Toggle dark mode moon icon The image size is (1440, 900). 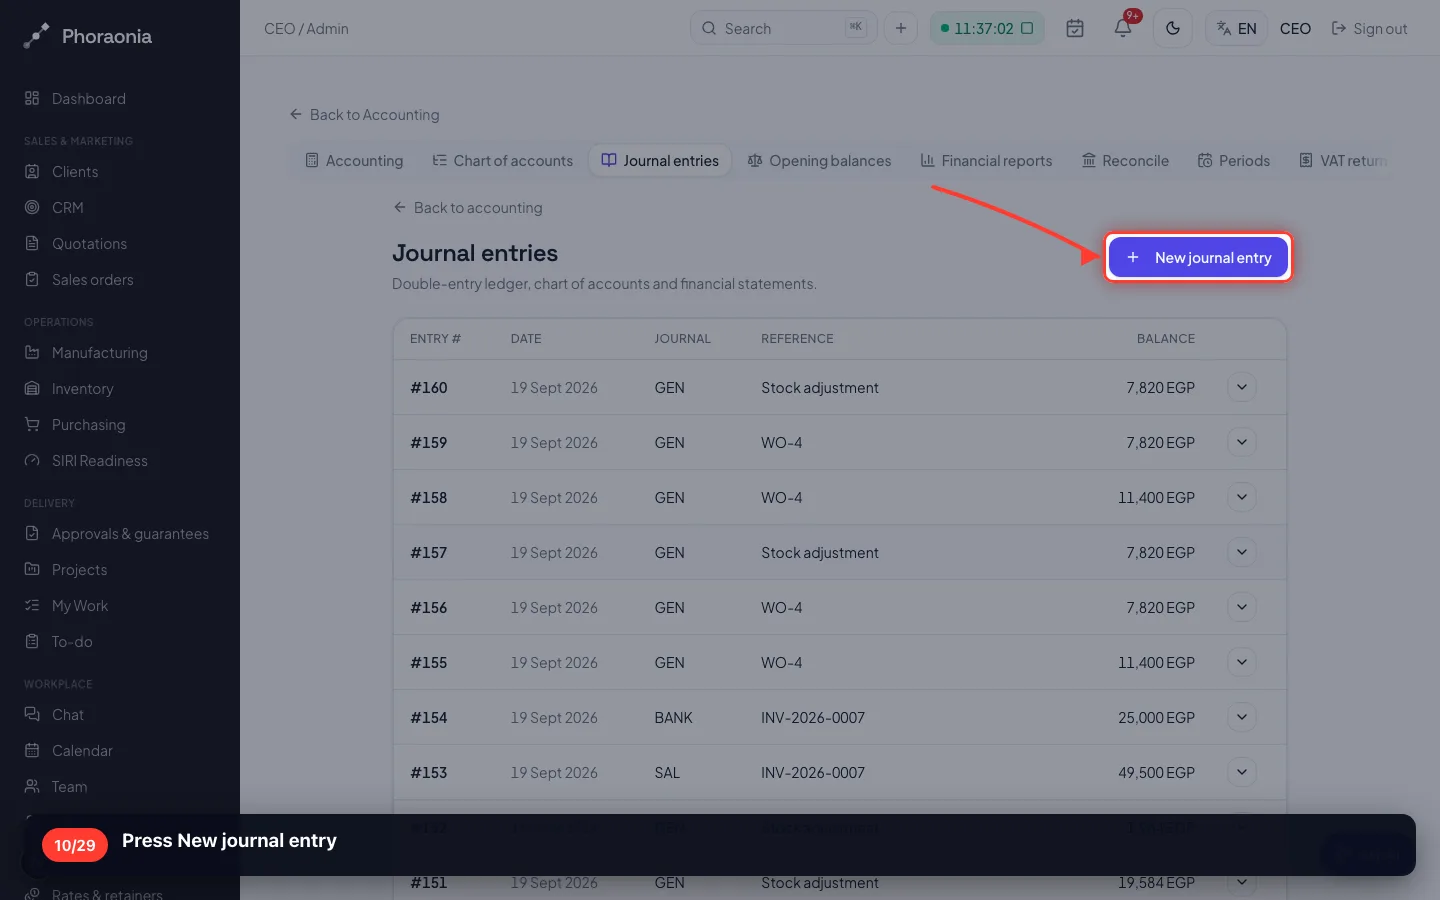click(x=1173, y=28)
